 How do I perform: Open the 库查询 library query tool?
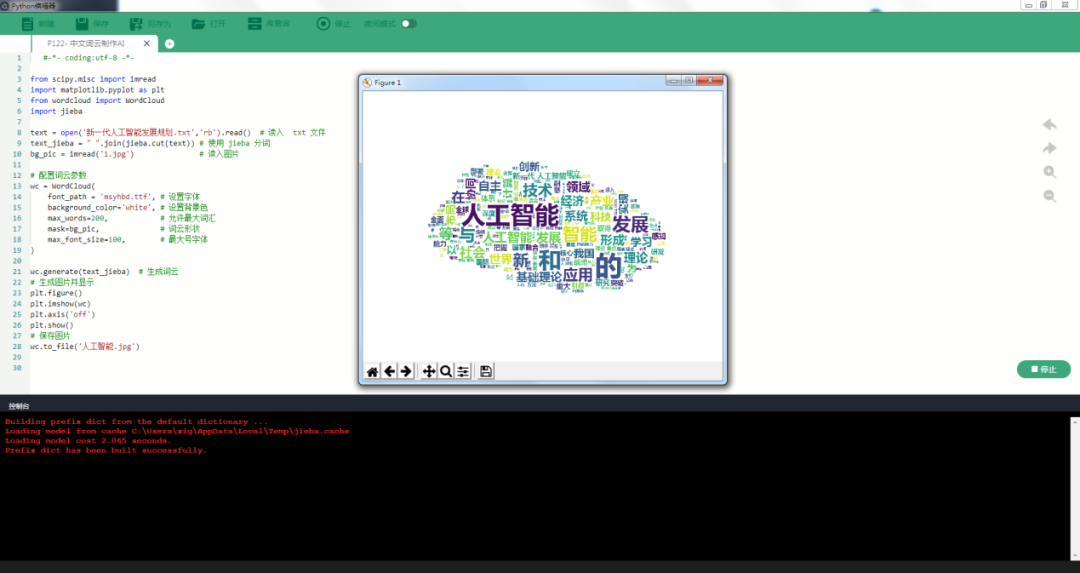click(269, 23)
